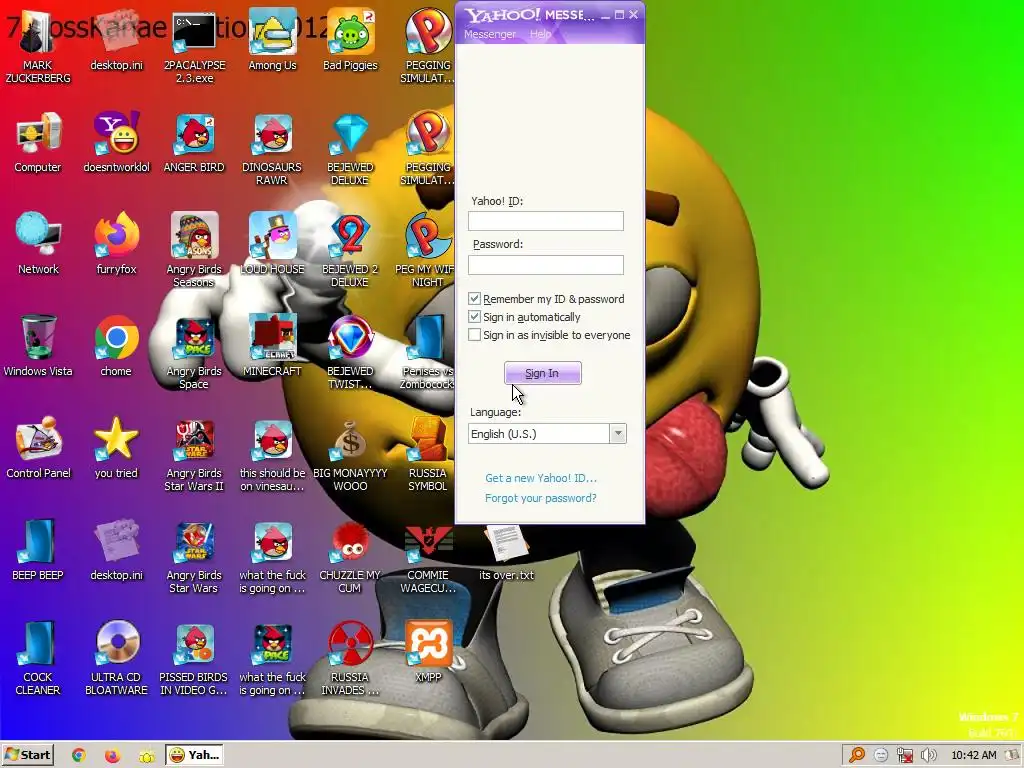The height and width of the screenshot is (768, 1024).
Task: Open the MARK ZUCKERBERG desktop icon
Action: pos(37,46)
